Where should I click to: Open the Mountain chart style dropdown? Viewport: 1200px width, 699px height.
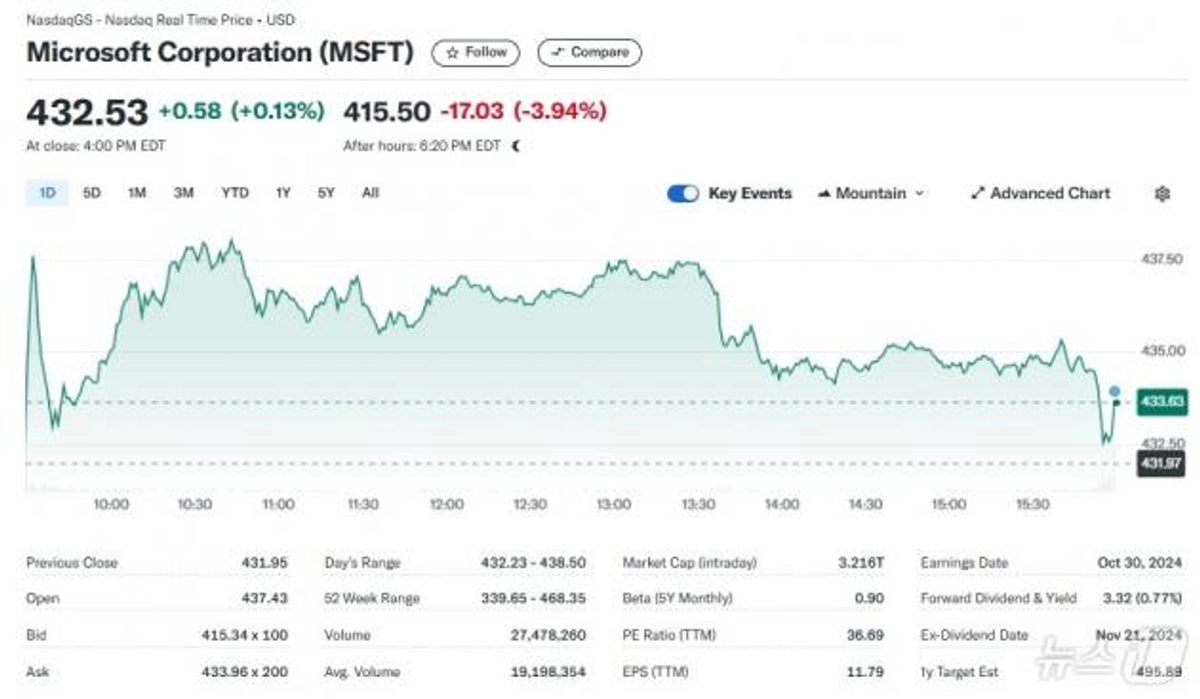tap(870, 193)
